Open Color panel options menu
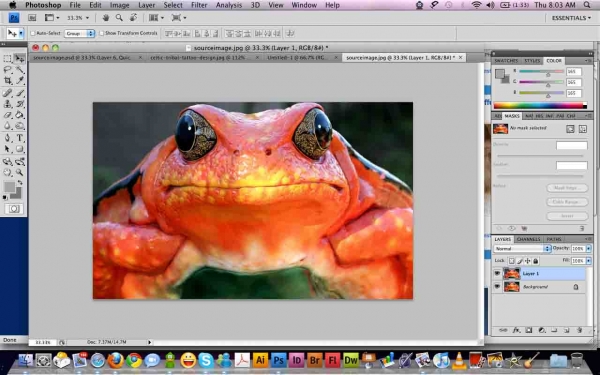600x375 pixels. (587, 61)
